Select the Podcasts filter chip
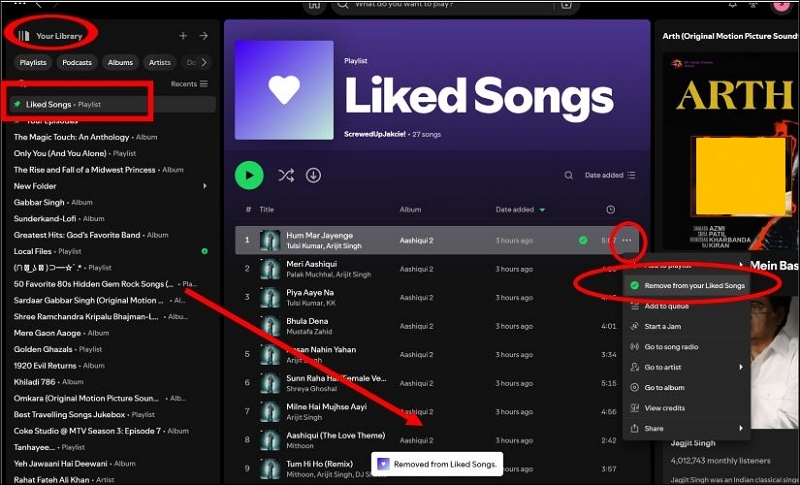800x485 pixels. point(77,62)
